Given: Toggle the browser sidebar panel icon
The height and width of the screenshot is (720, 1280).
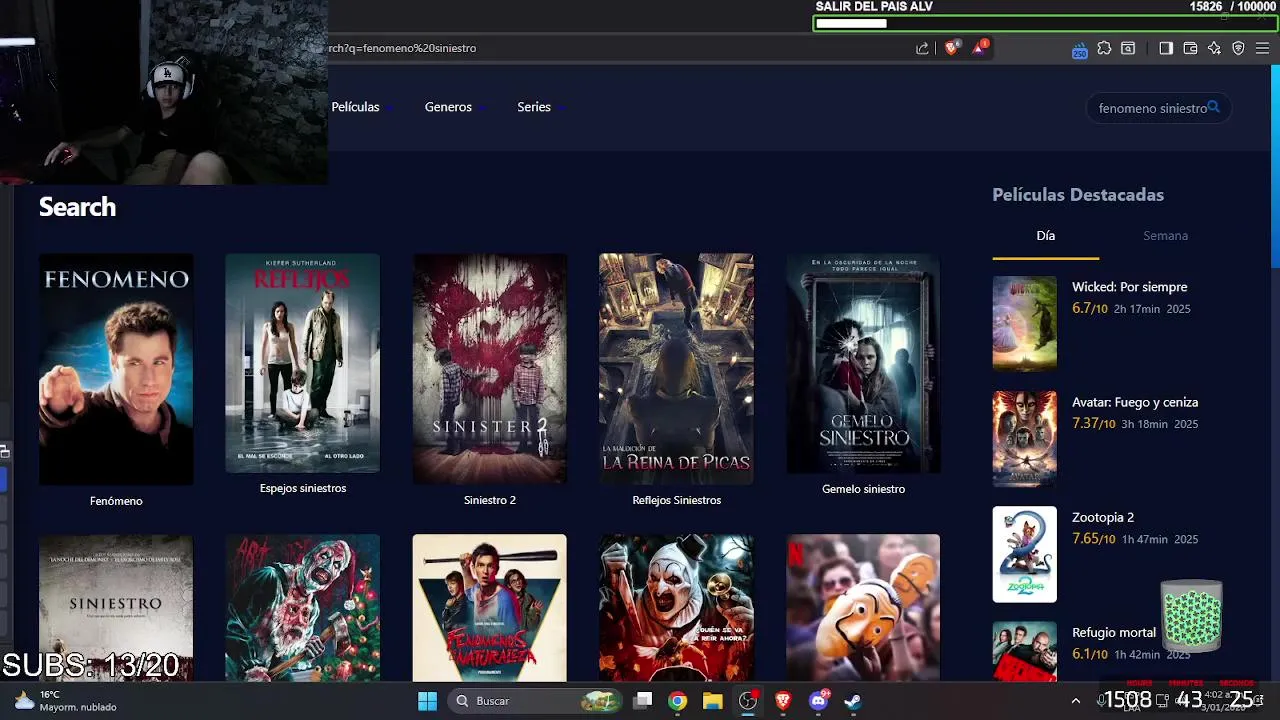Looking at the screenshot, I should (x=1166, y=48).
